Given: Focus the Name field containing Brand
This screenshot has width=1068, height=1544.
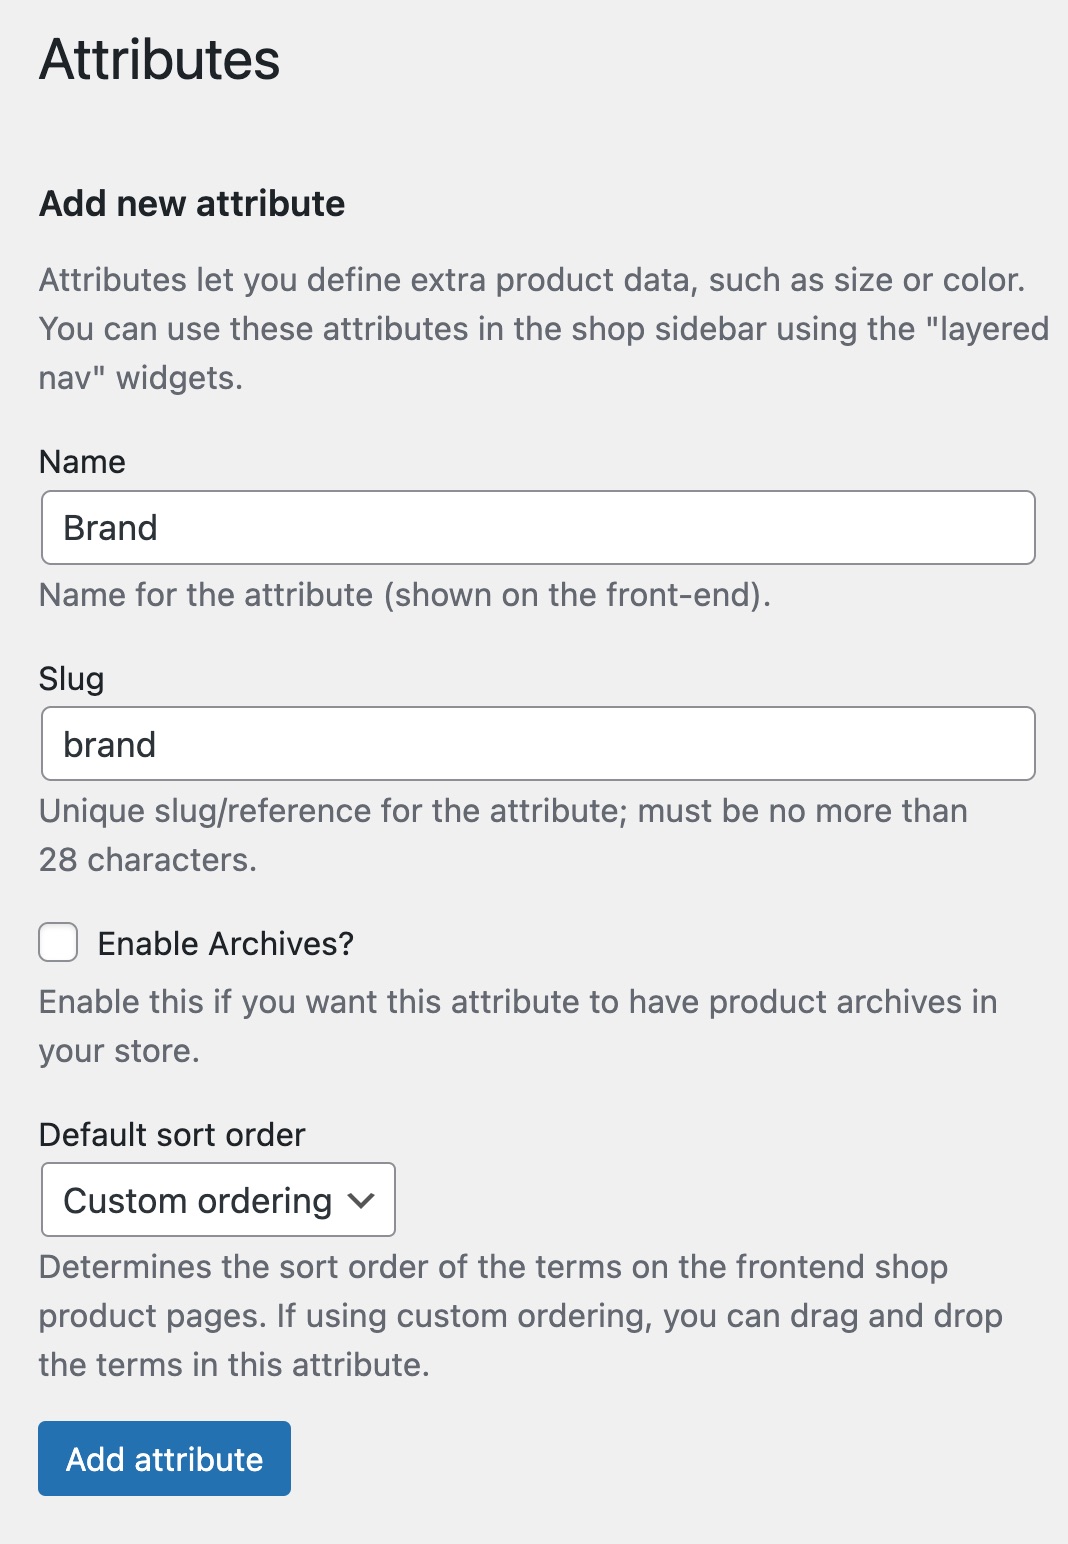Looking at the screenshot, I should [x=538, y=528].
